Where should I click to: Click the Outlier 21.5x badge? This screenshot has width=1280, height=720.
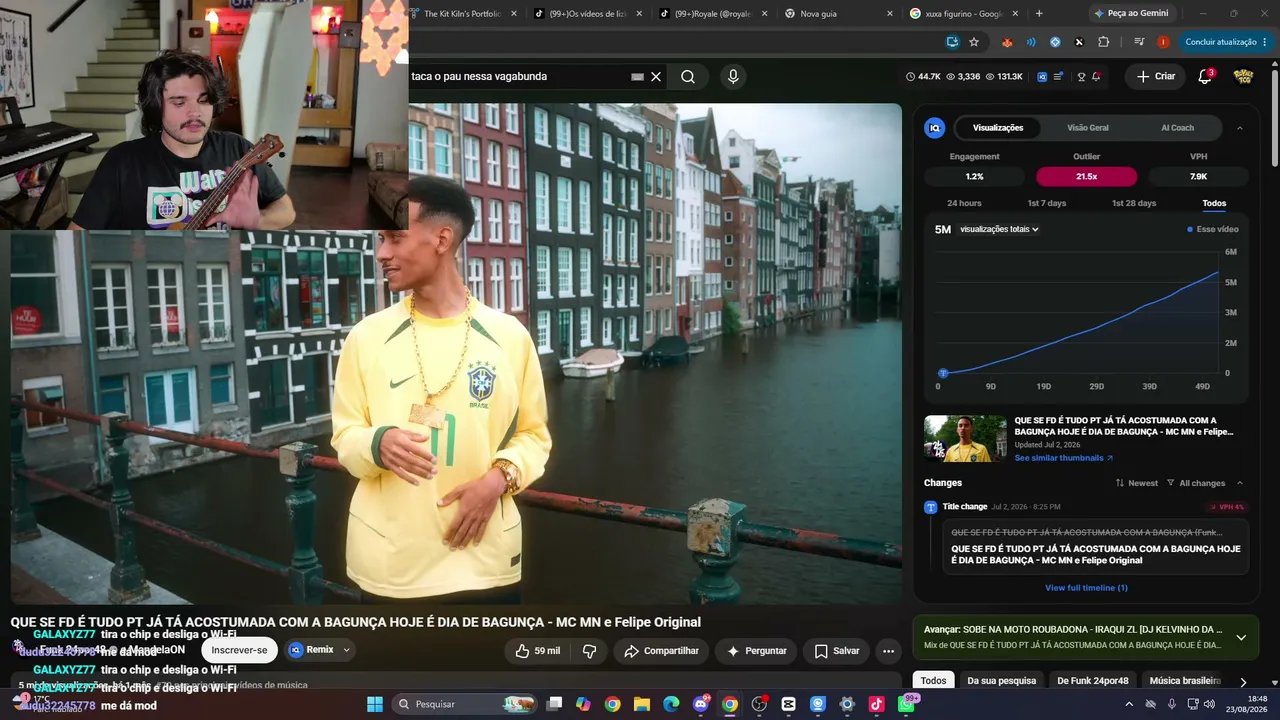click(x=1086, y=177)
